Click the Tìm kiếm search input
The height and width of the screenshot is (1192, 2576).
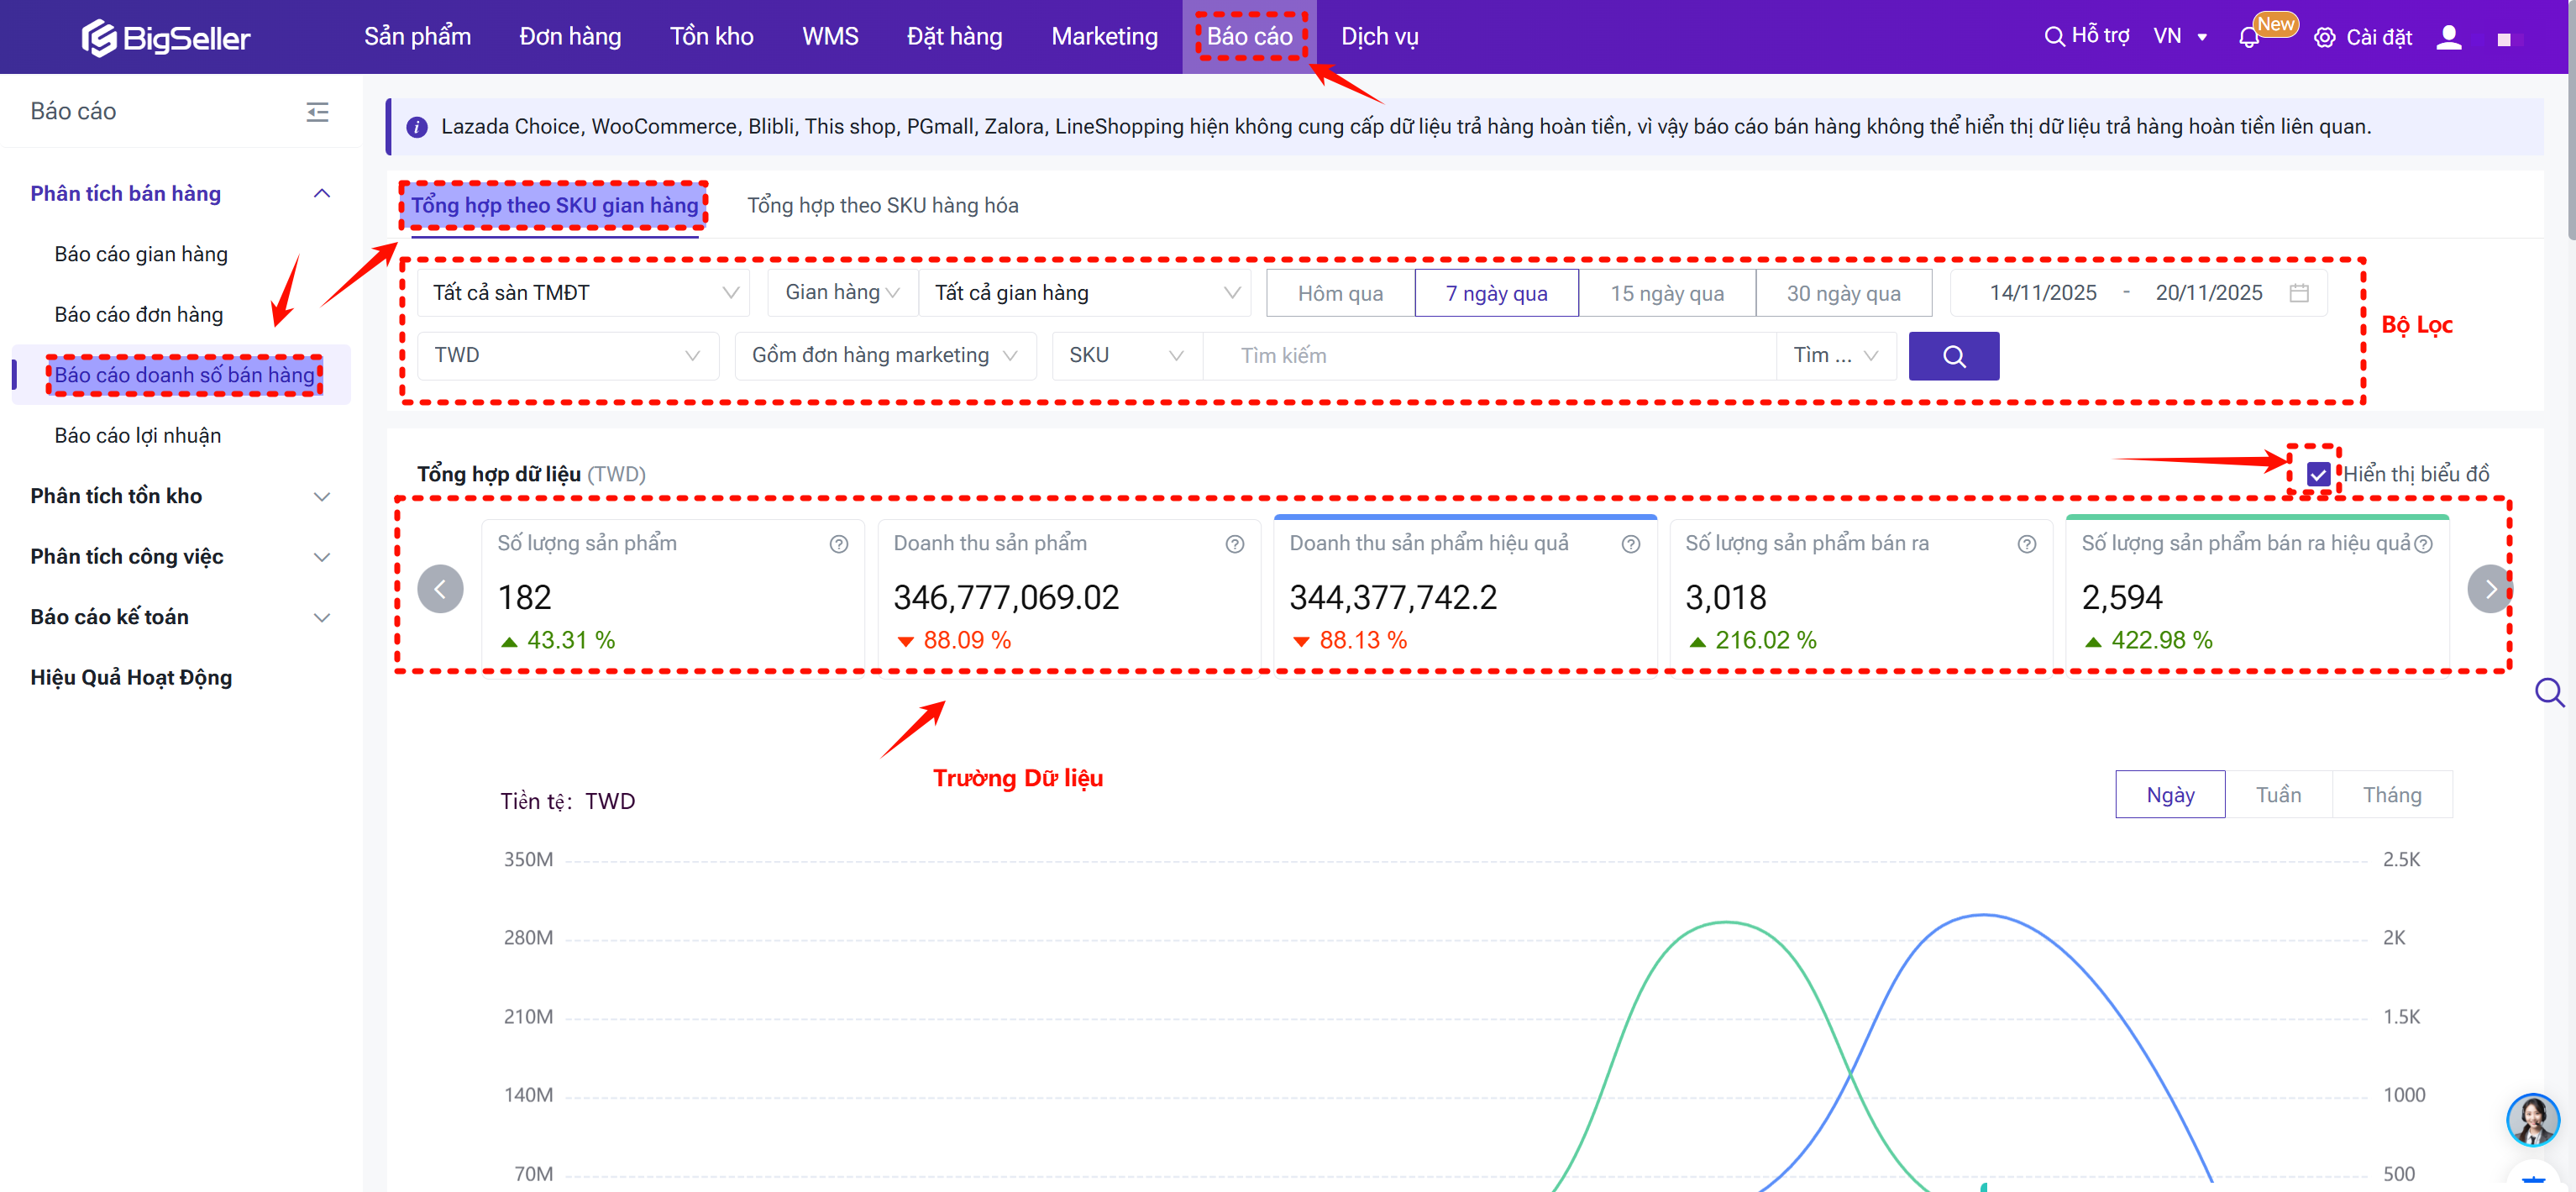tap(1488, 356)
